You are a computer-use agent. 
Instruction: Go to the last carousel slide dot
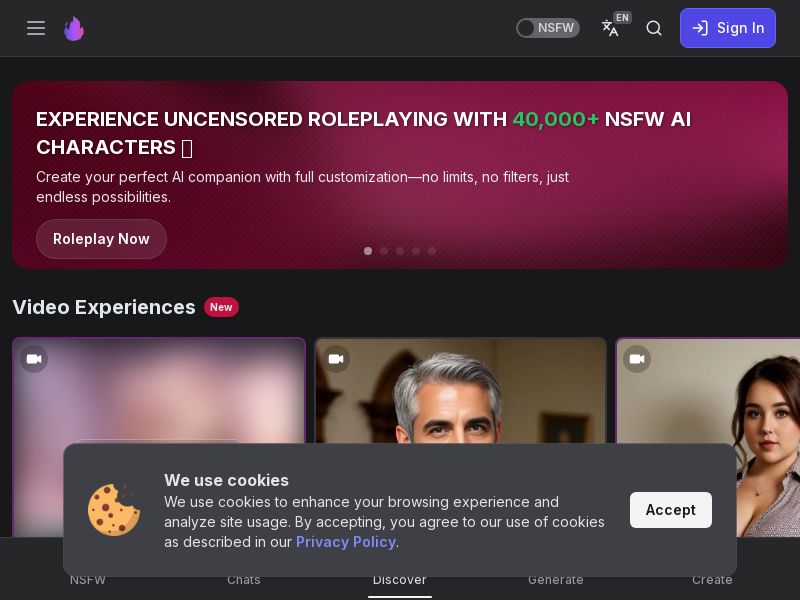432,251
